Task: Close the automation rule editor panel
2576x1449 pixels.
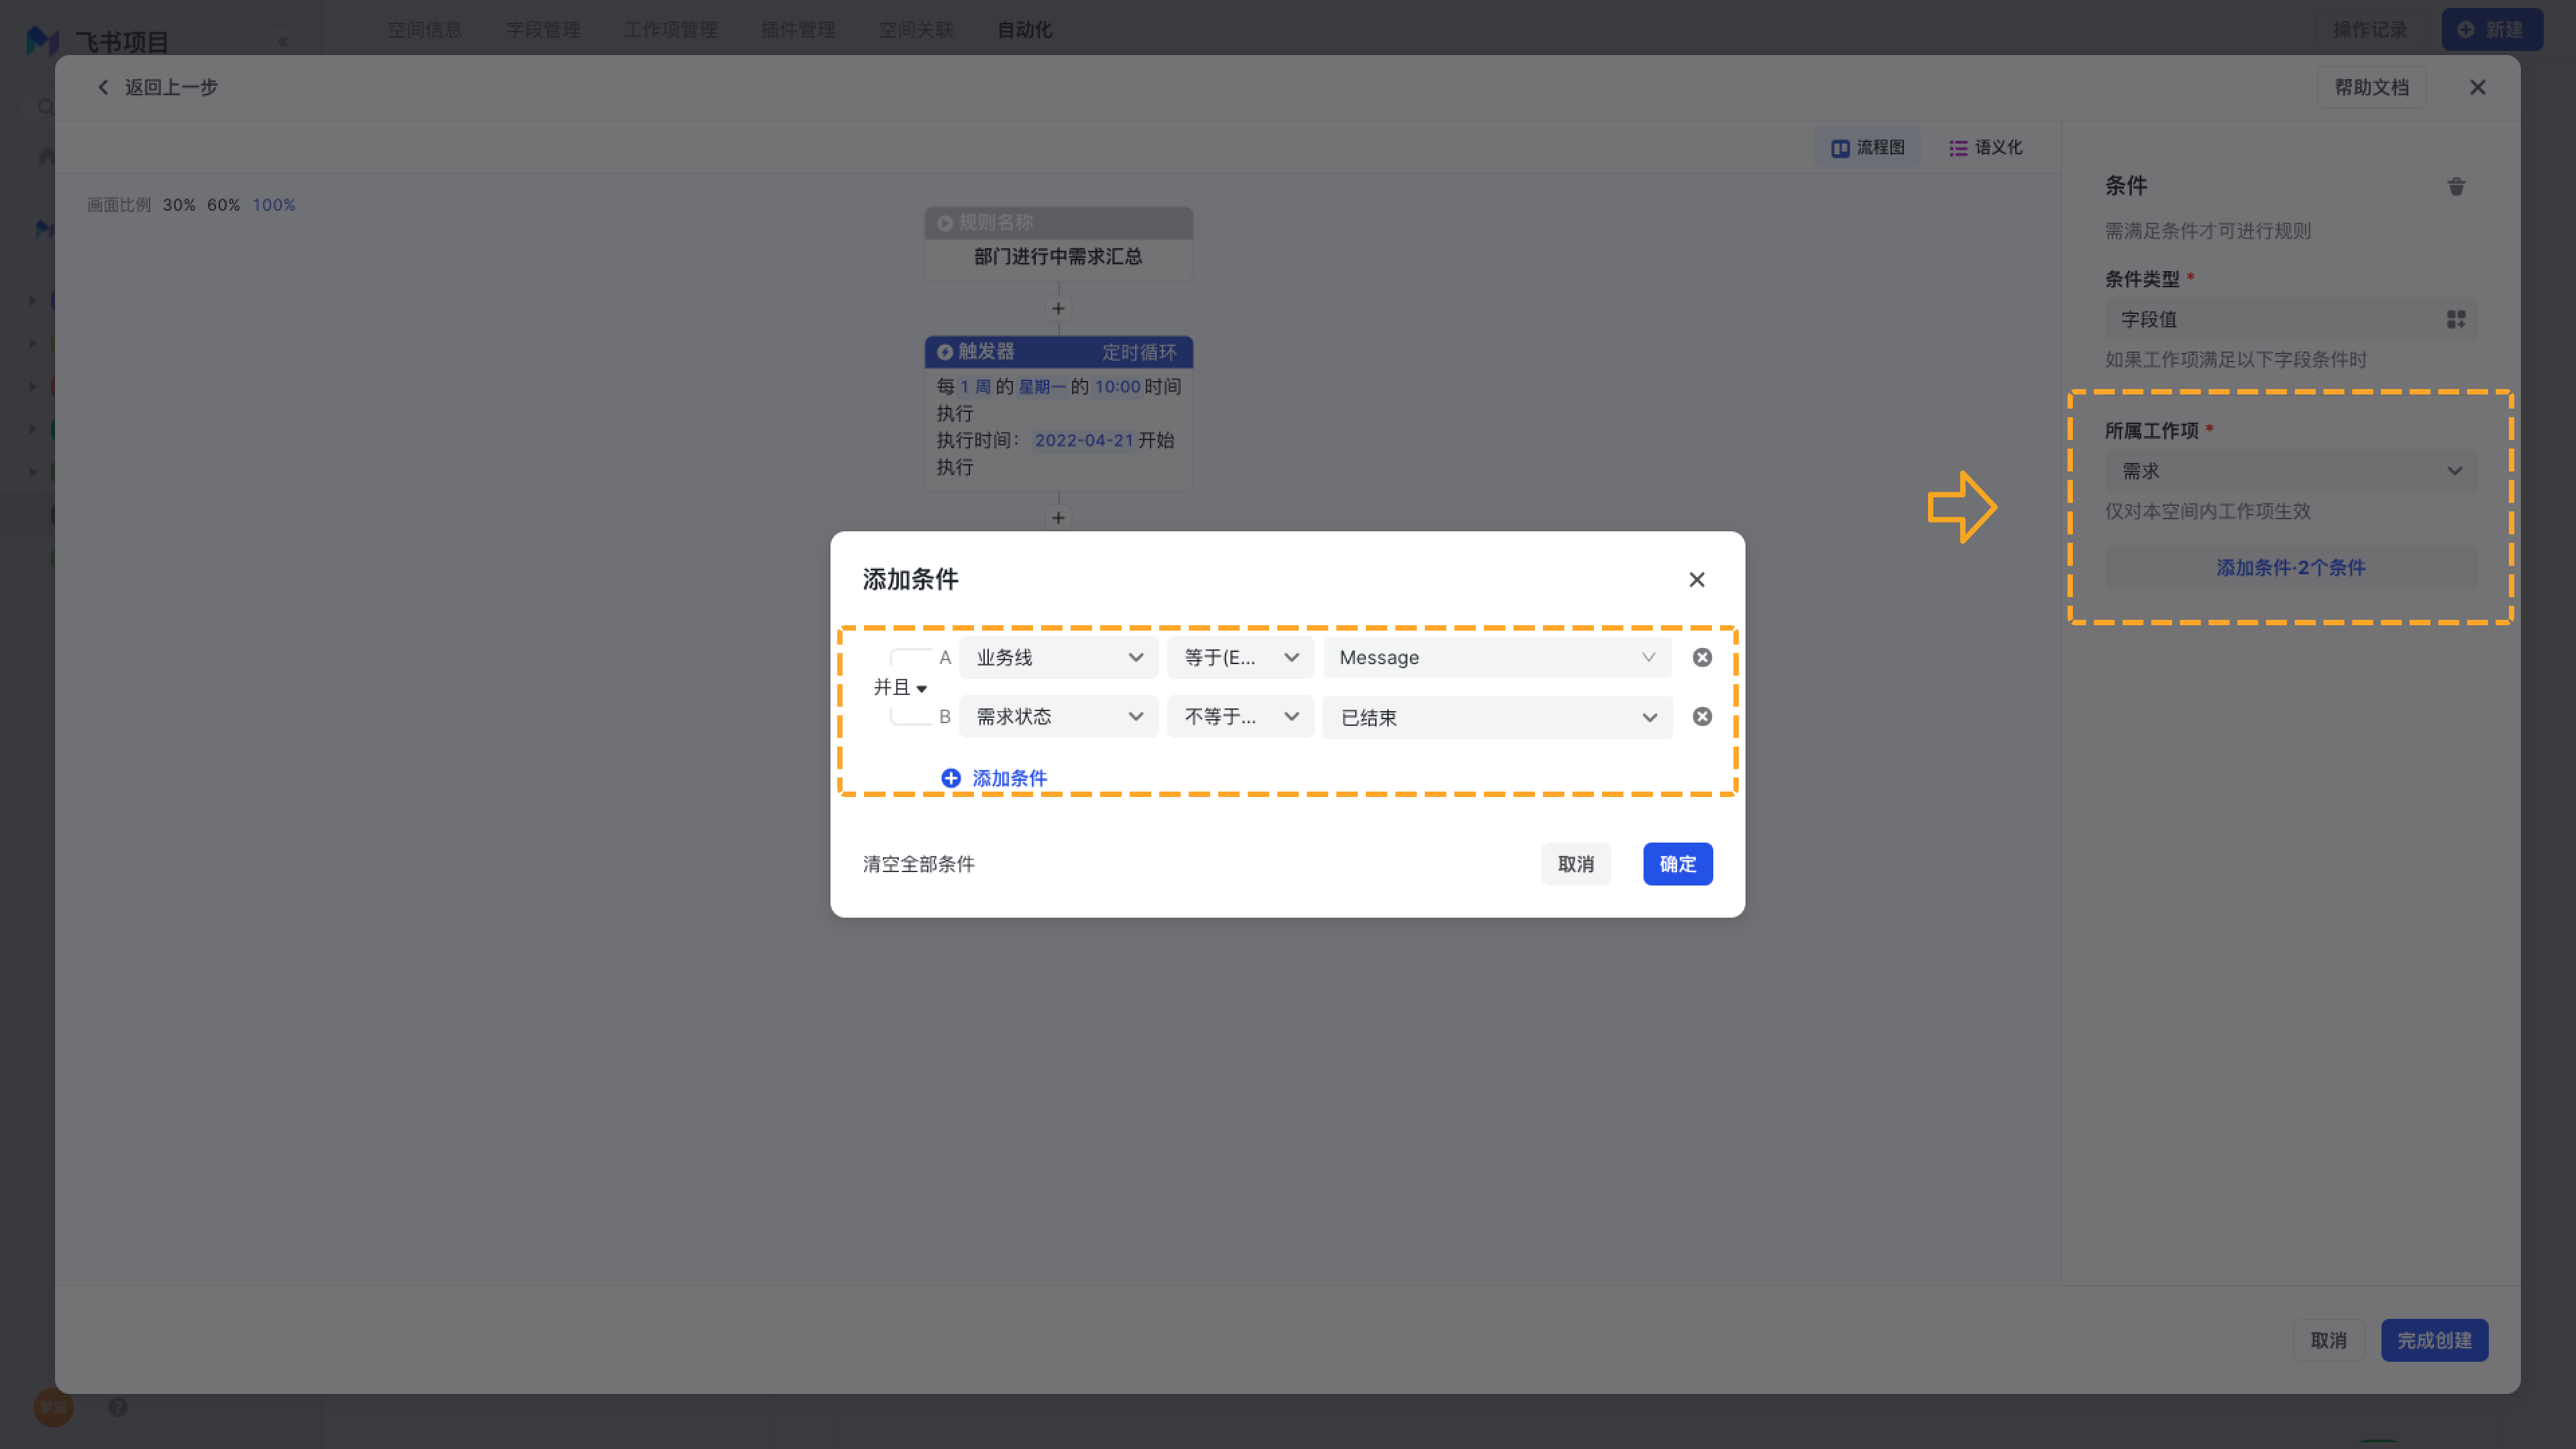Action: pos(2477,87)
